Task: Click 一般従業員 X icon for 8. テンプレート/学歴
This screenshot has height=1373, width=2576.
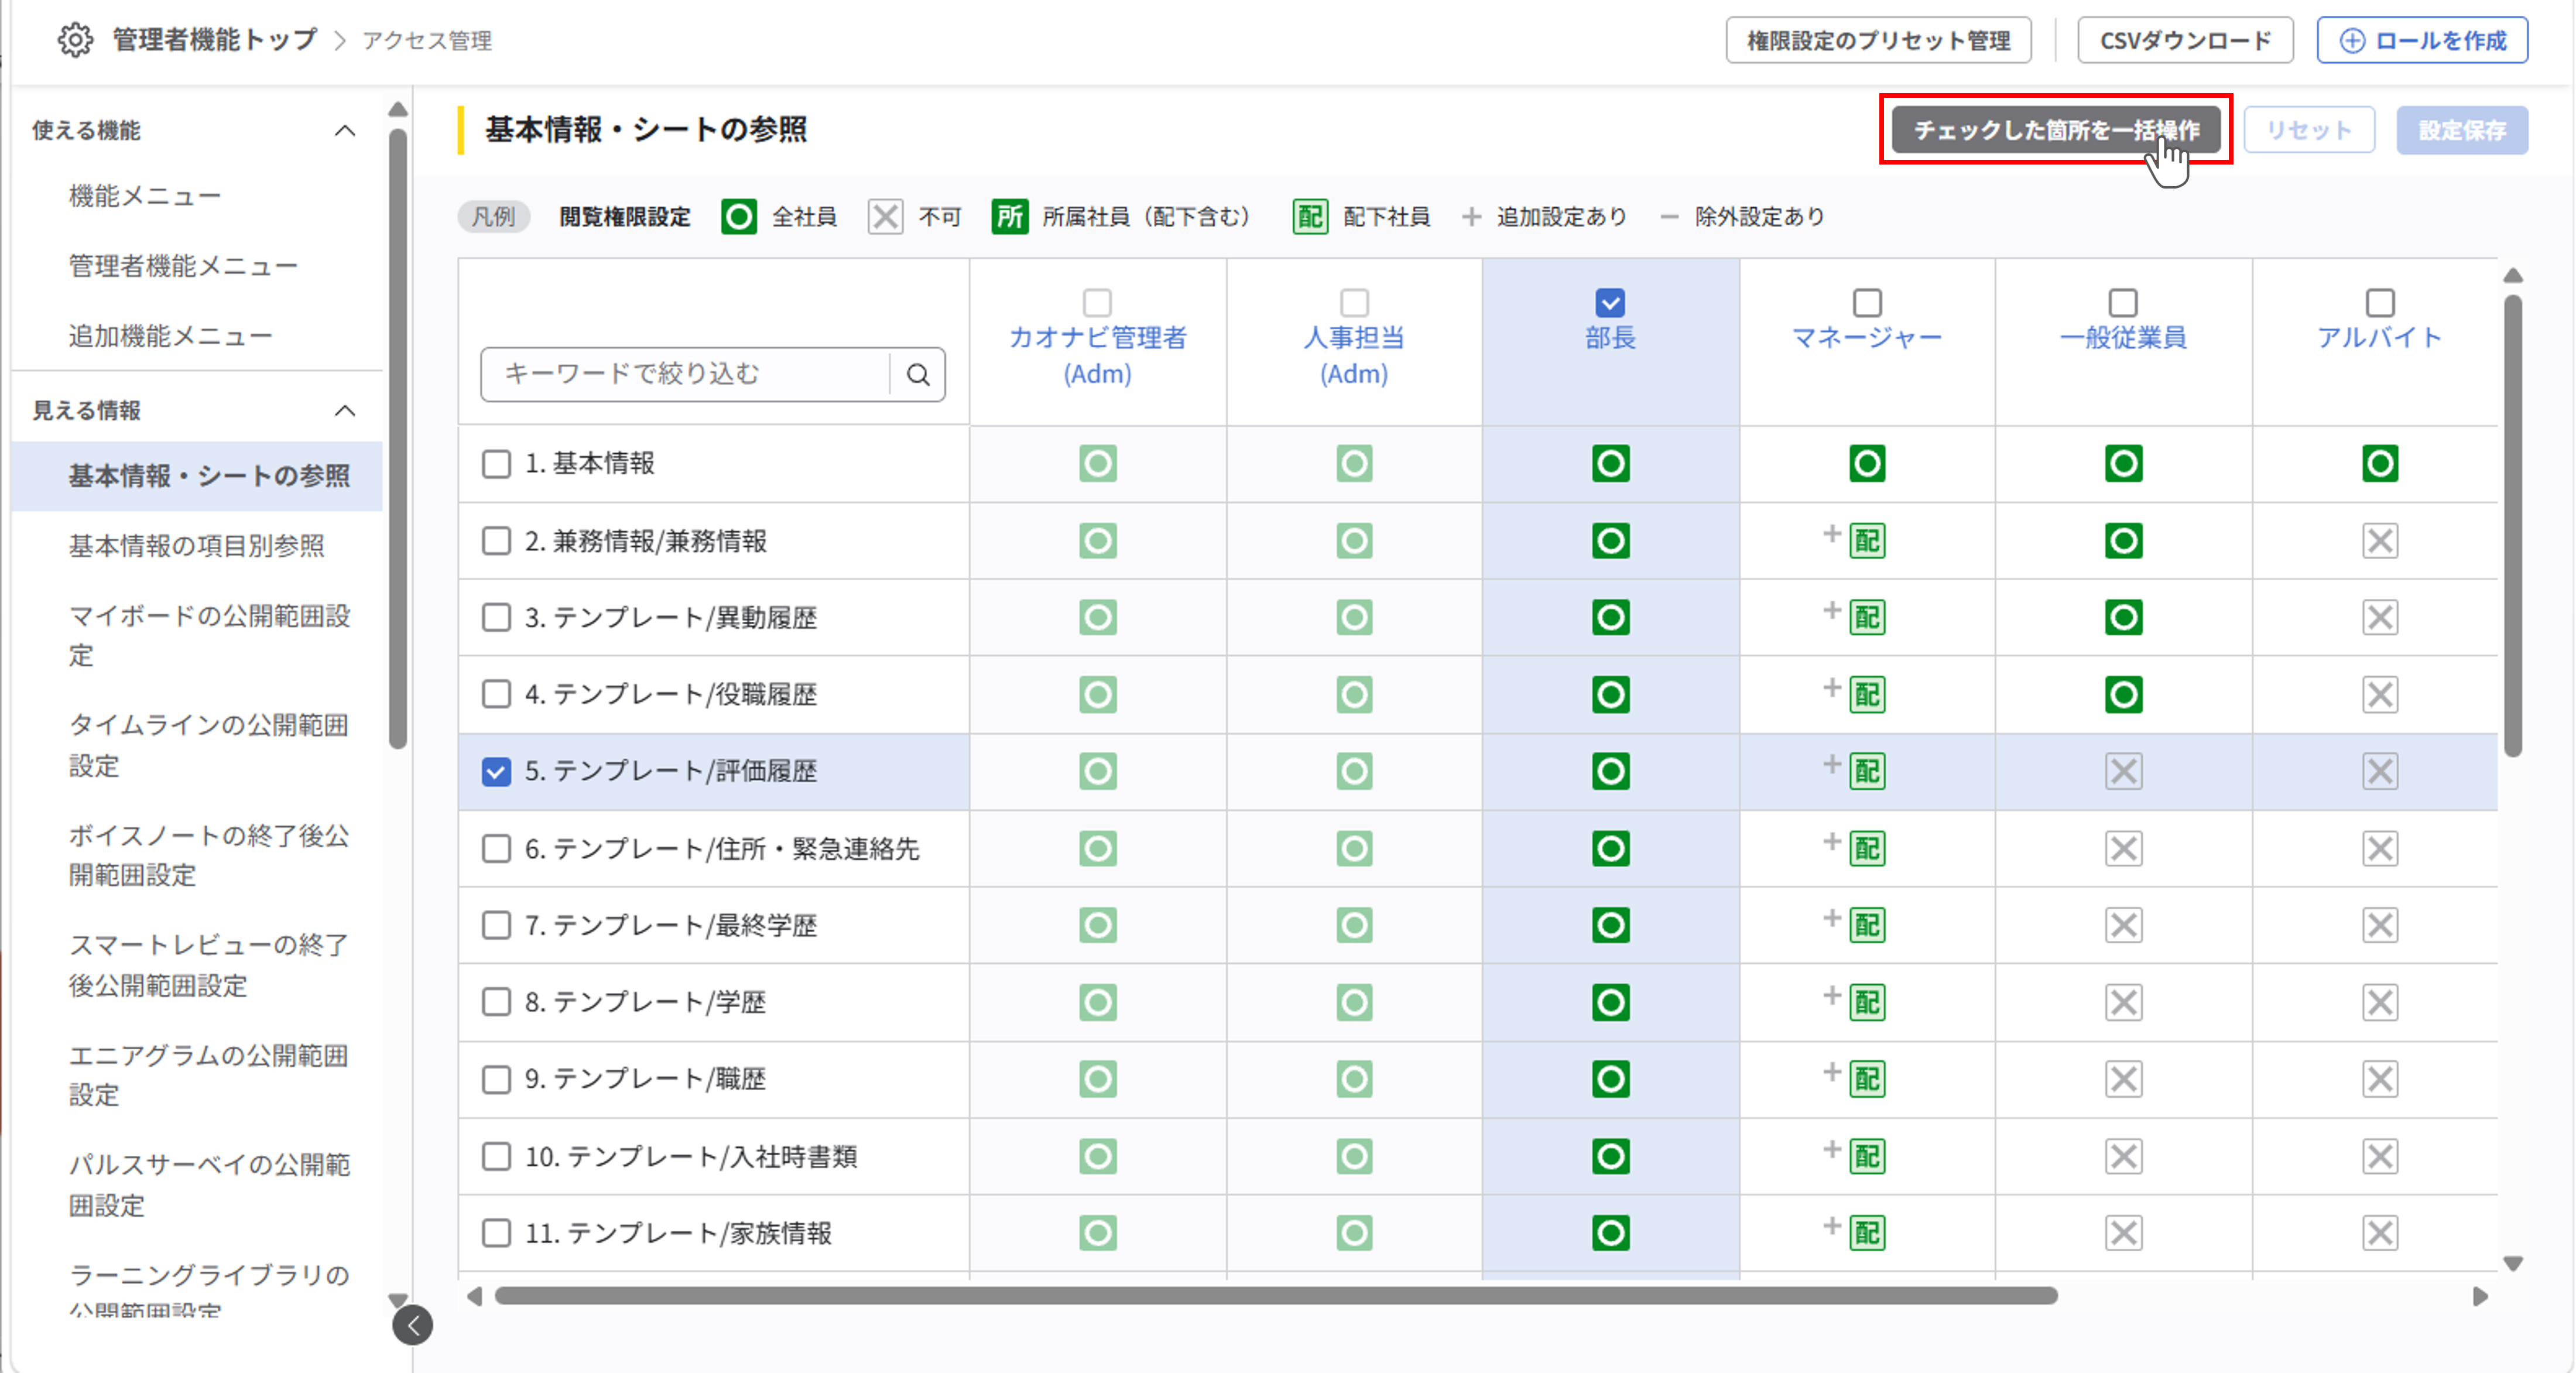Action: click(x=2123, y=1002)
